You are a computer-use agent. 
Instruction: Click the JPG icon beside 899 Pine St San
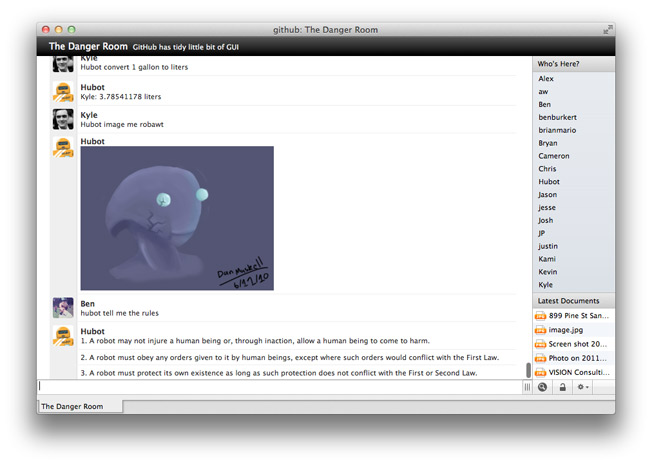pos(540,316)
